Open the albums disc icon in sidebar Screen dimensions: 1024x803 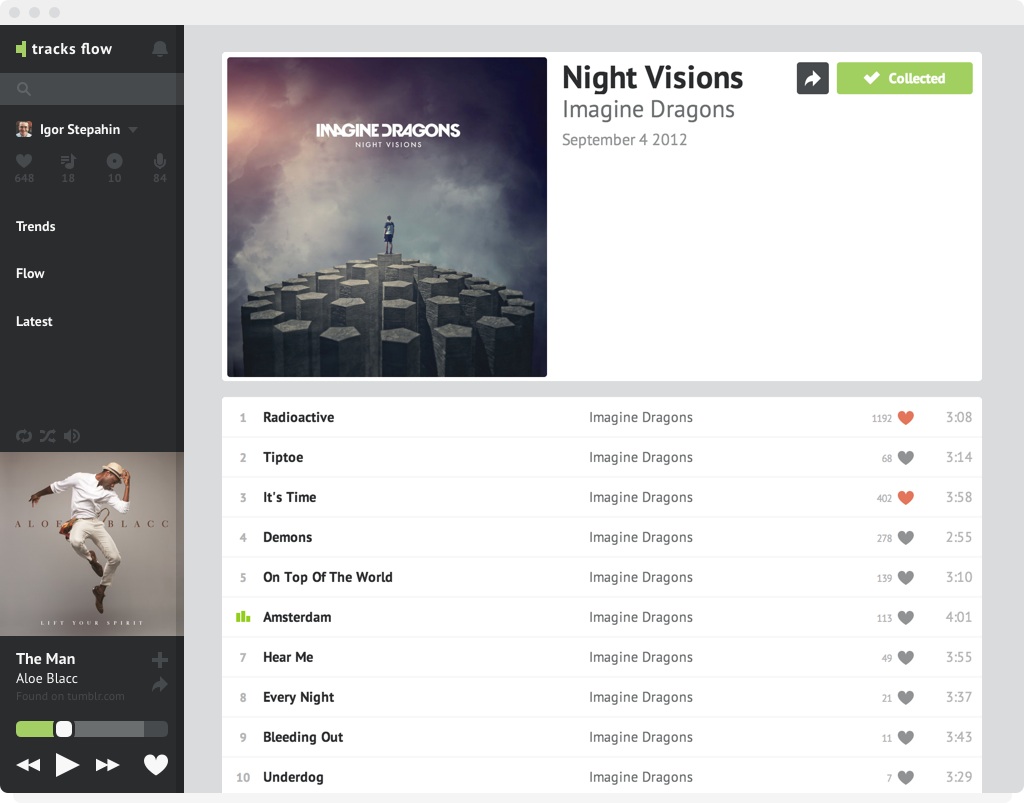[114, 161]
